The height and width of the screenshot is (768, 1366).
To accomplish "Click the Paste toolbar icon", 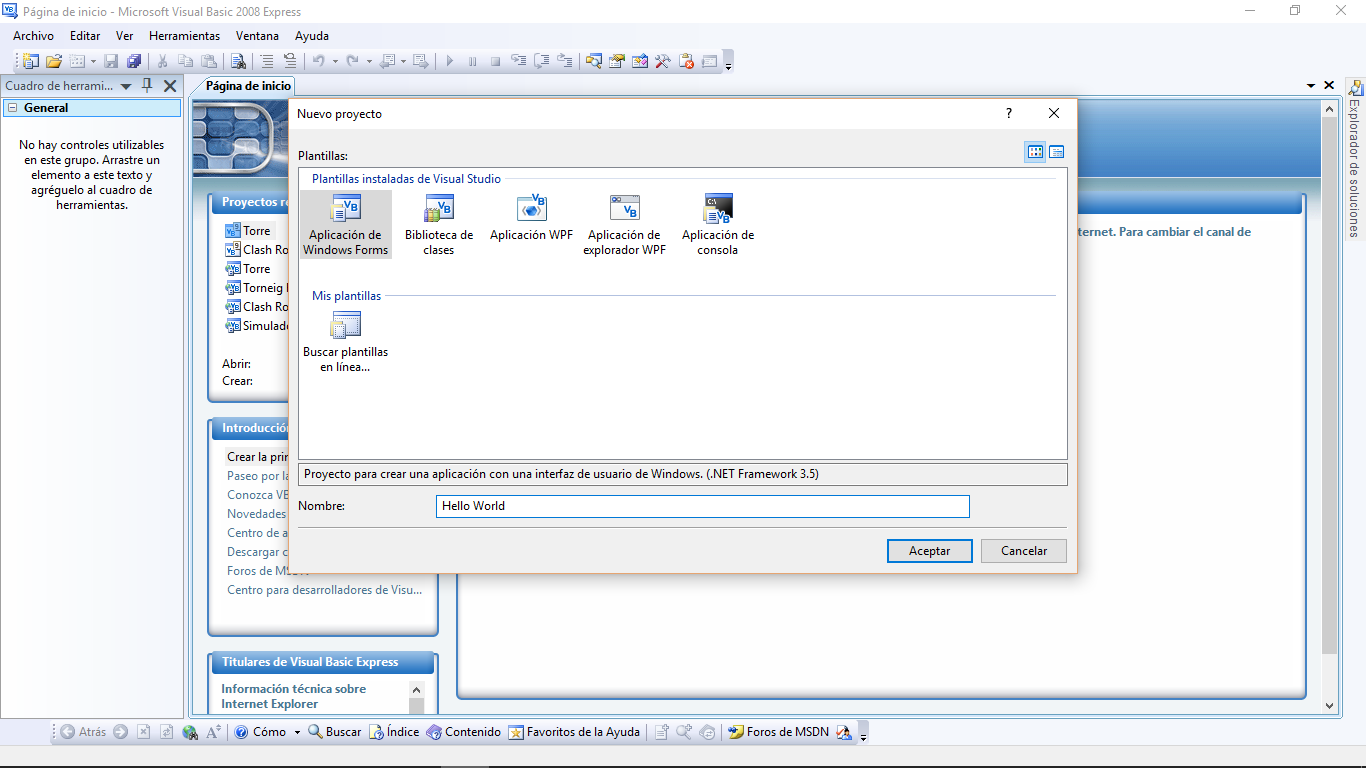I will tap(209, 61).
